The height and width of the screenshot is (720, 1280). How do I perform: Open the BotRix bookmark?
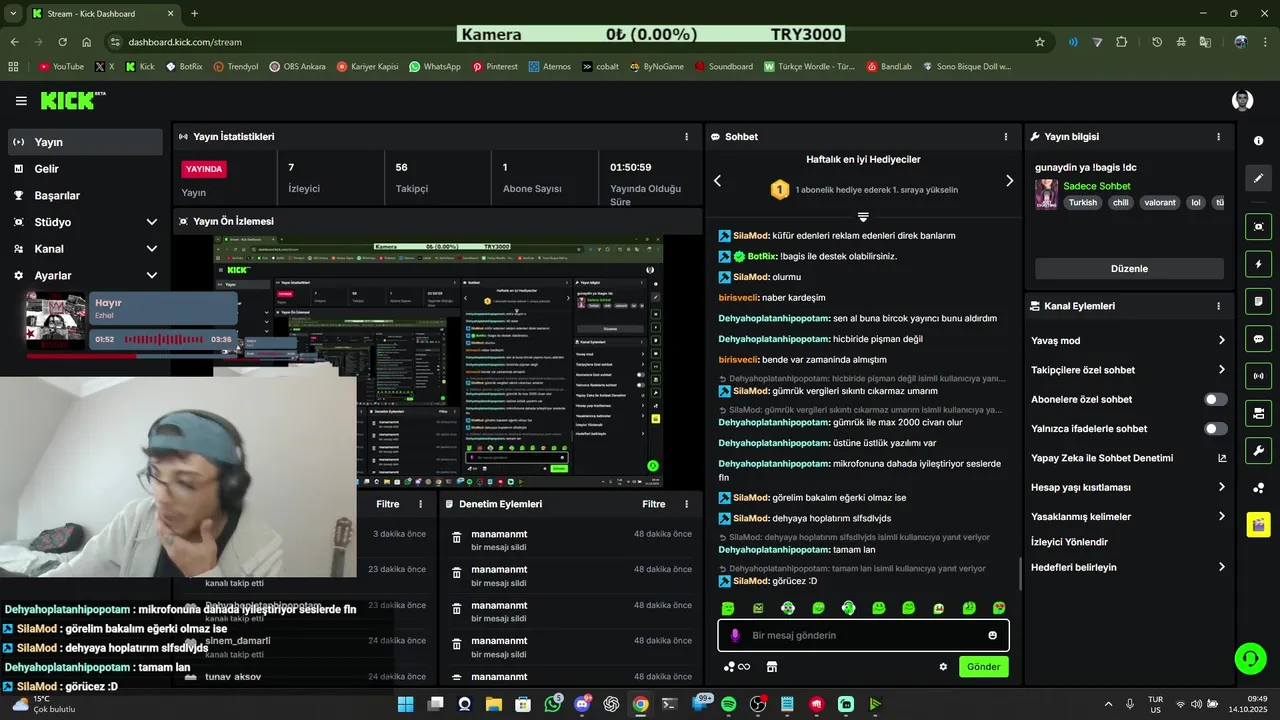tap(184, 67)
